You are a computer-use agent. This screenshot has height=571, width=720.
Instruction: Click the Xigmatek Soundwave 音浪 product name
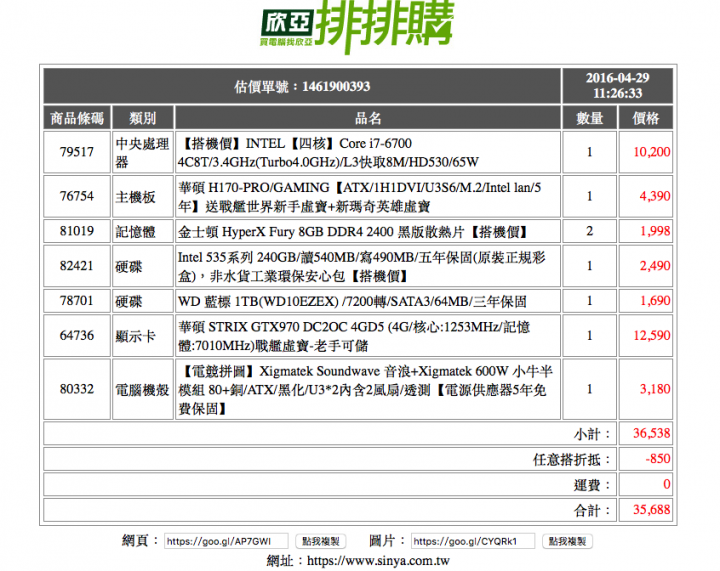[366, 389]
